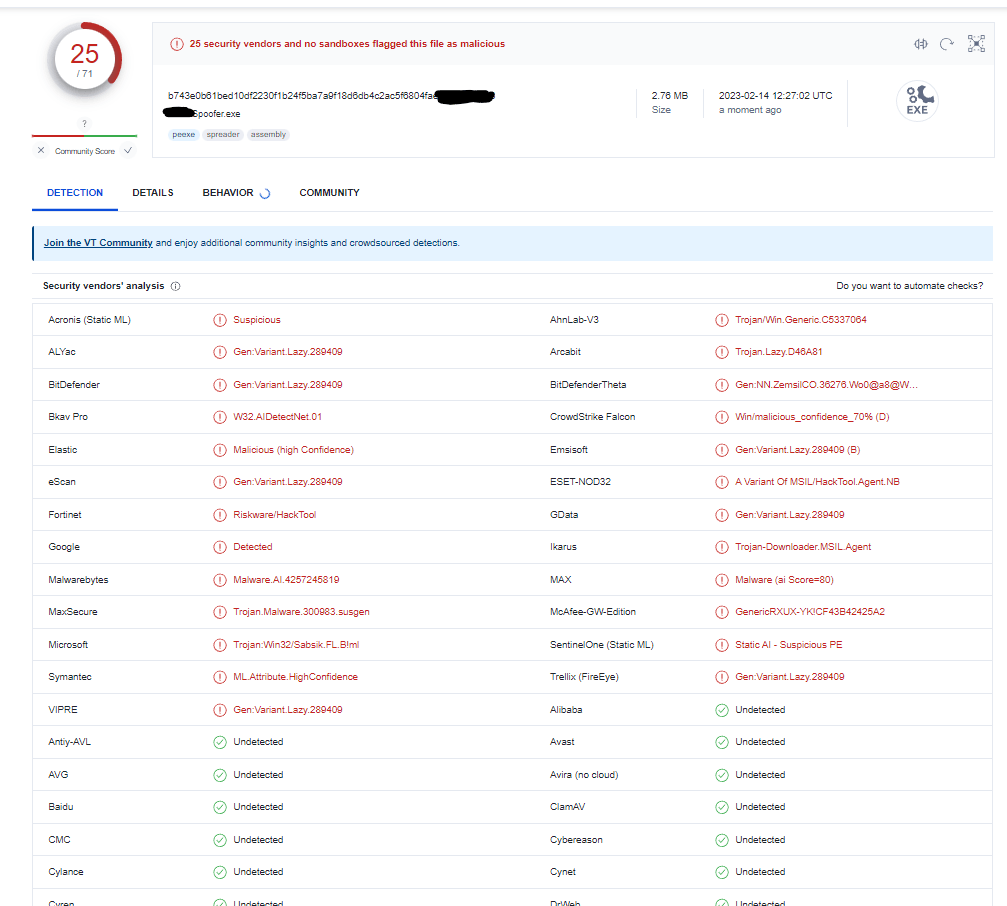This screenshot has width=1007, height=906.
Task: Click the A Variant Of MSIL/HackTool.Agent.NB result
Action: 817,482
